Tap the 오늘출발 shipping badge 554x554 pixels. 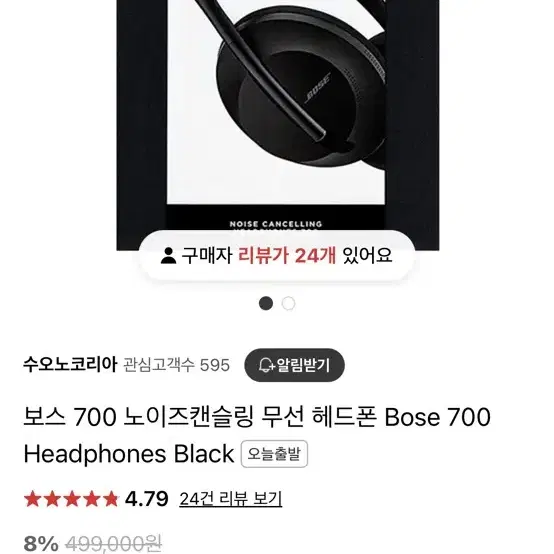pos(274,454)
